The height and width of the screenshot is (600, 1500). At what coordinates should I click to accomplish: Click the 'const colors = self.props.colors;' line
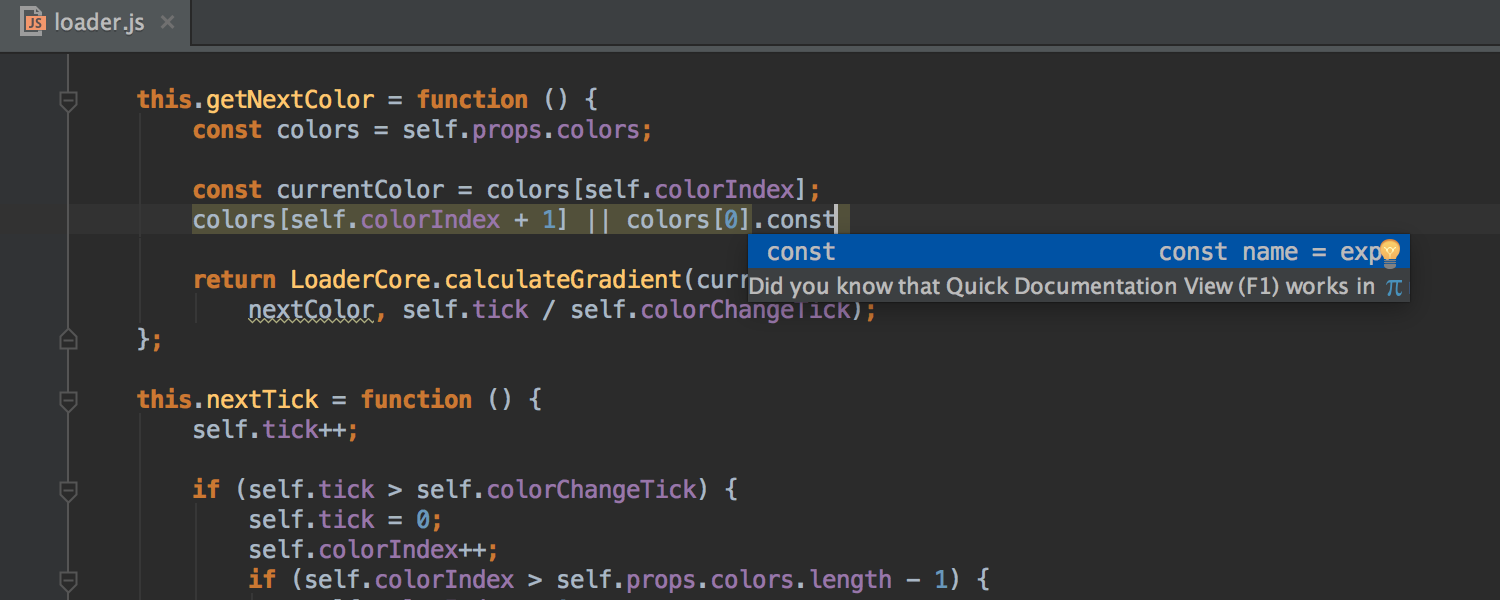[x=420, y=129]
